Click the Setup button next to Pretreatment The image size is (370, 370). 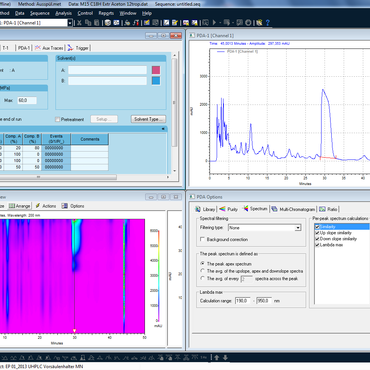(104, 119)
